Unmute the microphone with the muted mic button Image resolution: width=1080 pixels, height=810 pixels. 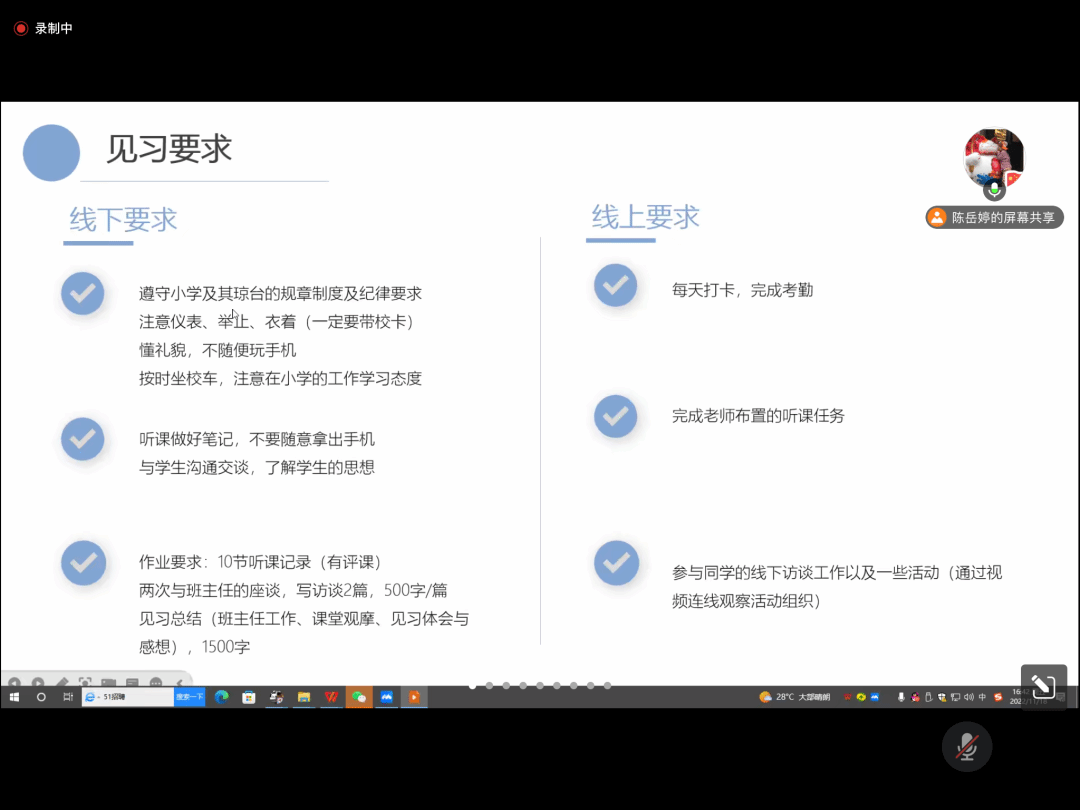(x=967, y=746)
